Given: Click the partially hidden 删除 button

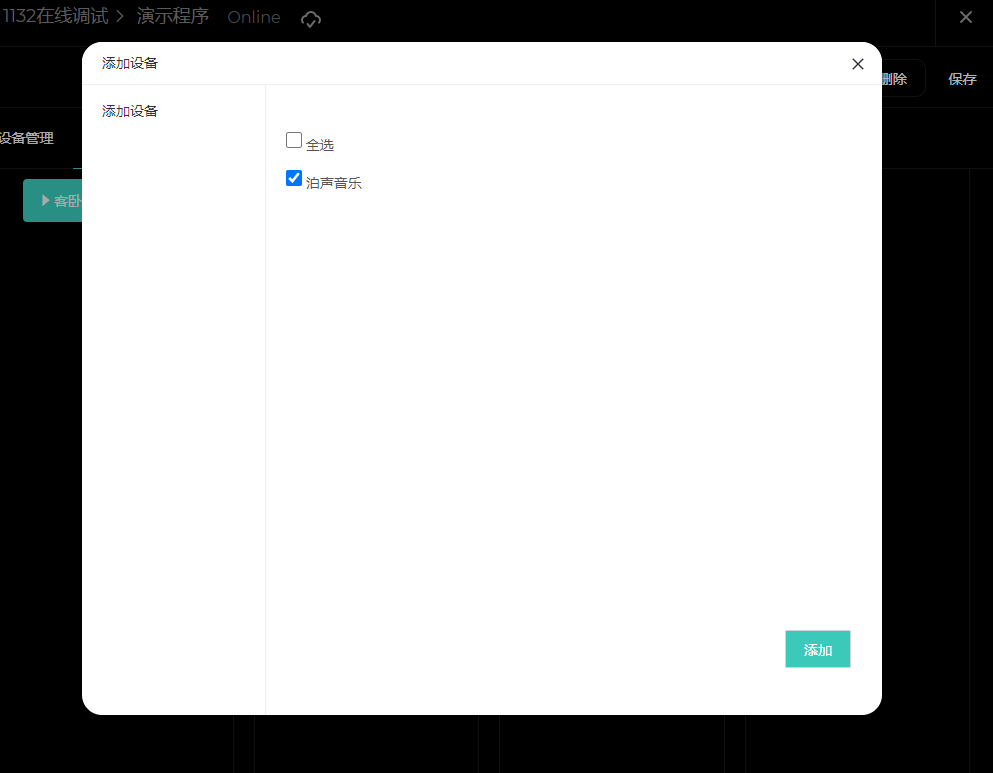Looking at the screenshot, I should pos(894,79).
